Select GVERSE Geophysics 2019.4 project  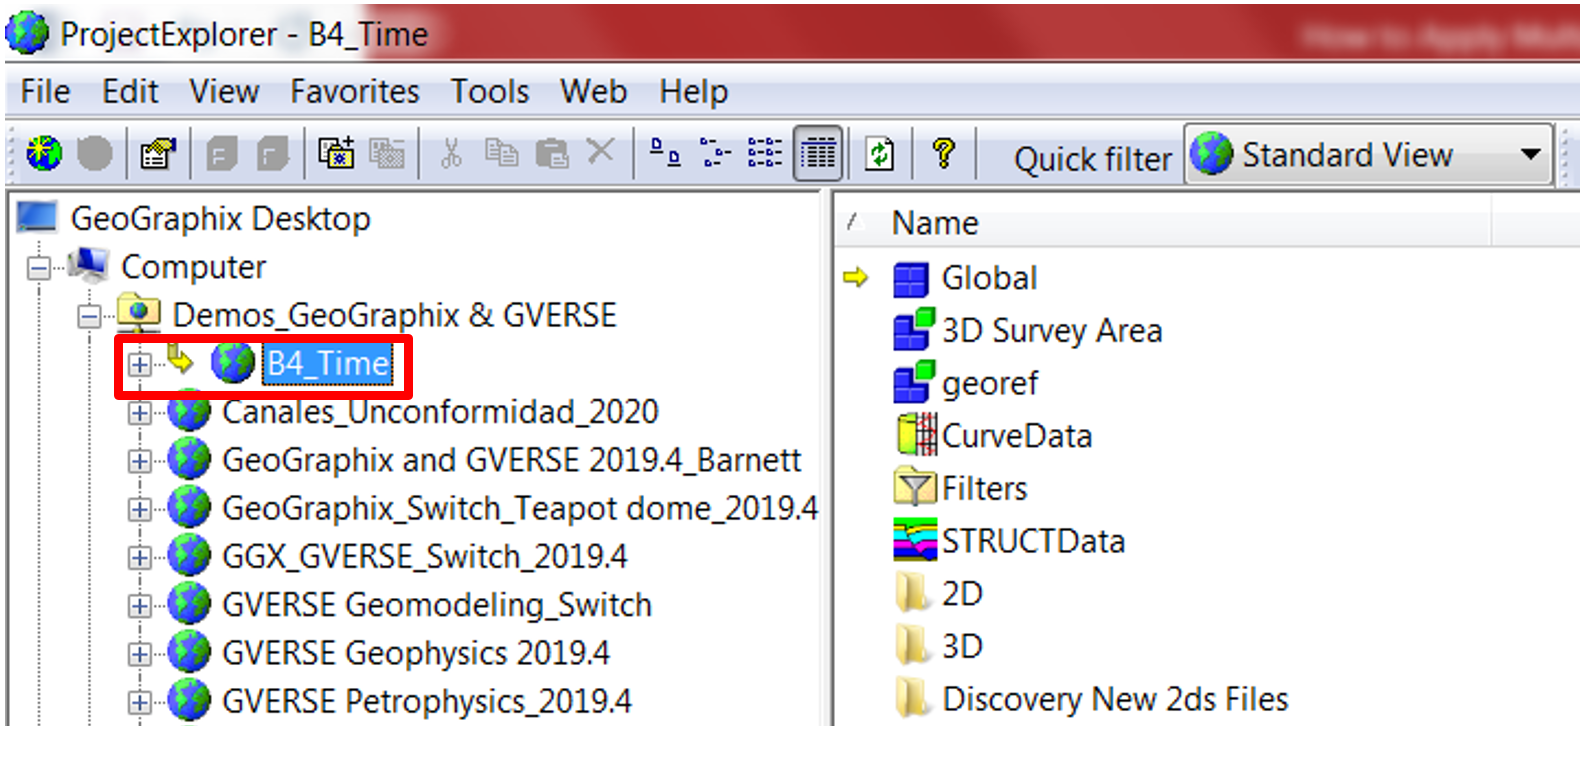pyautogui.click(x=416, y=653)
